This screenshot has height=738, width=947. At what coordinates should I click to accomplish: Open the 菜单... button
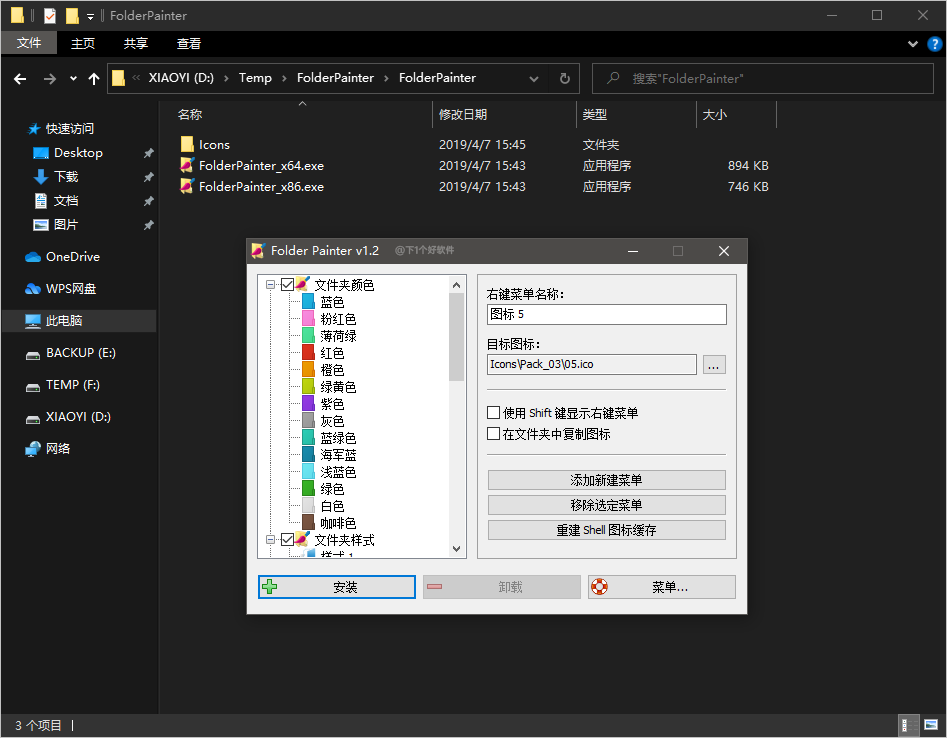[x=661, y=586]
